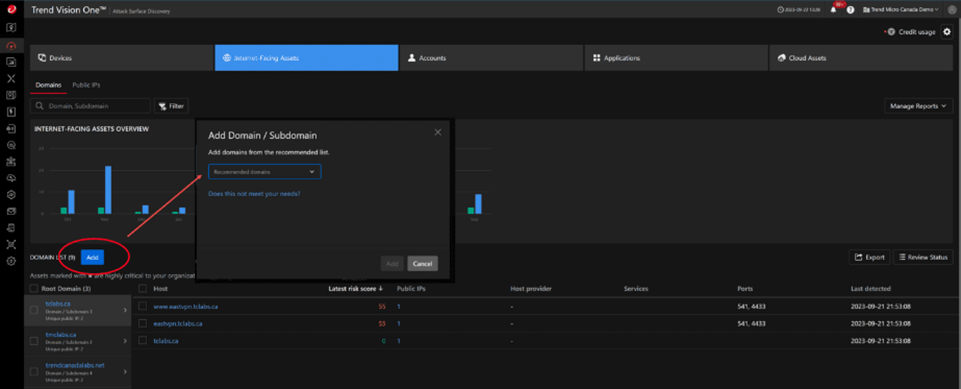Open the Manage Reports dropdown
Image resolution: width=961 pixels, height=389 pixels.
click(919, 106)
